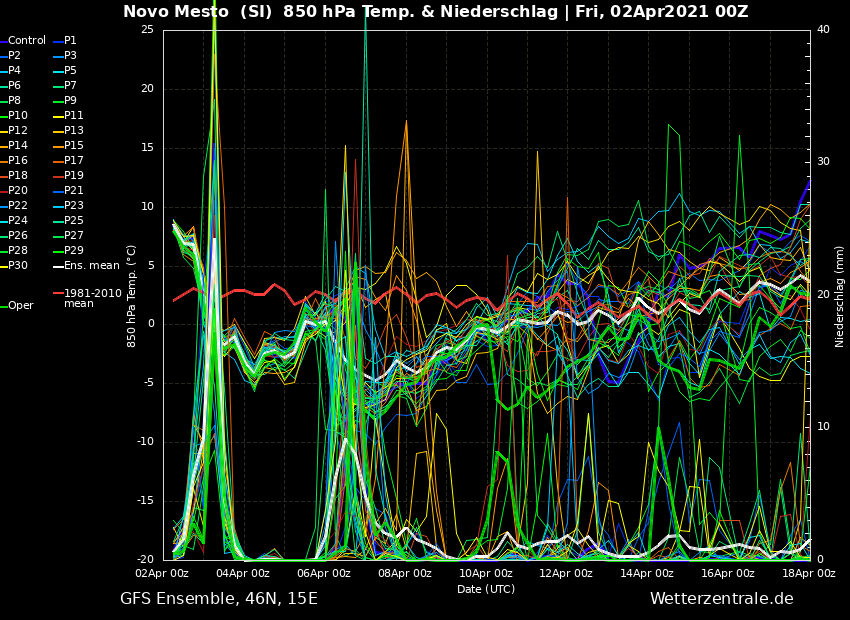Click the 02Apr 00z date tick
Viewport: 850px width, 620px height.
tap(162, 574)
